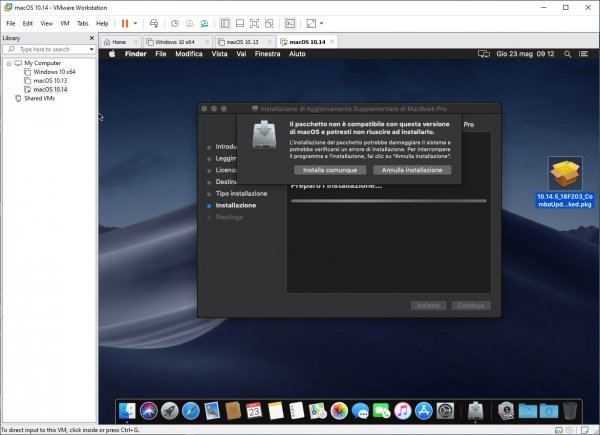Viewport: 600px width, 435px height.
Task: Open Launchpad rocket icon in dock
Action: click(170, 410)
